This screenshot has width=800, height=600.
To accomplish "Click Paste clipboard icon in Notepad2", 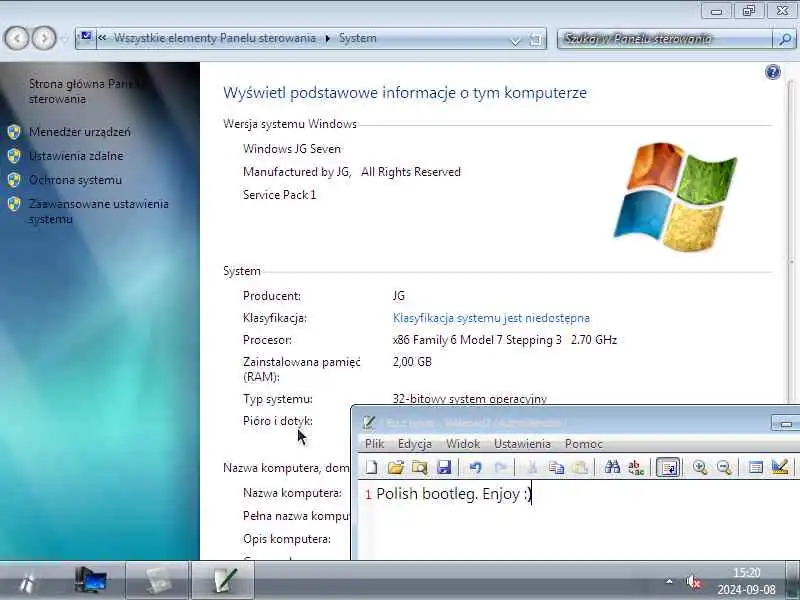I will click(x=580, y=467).
